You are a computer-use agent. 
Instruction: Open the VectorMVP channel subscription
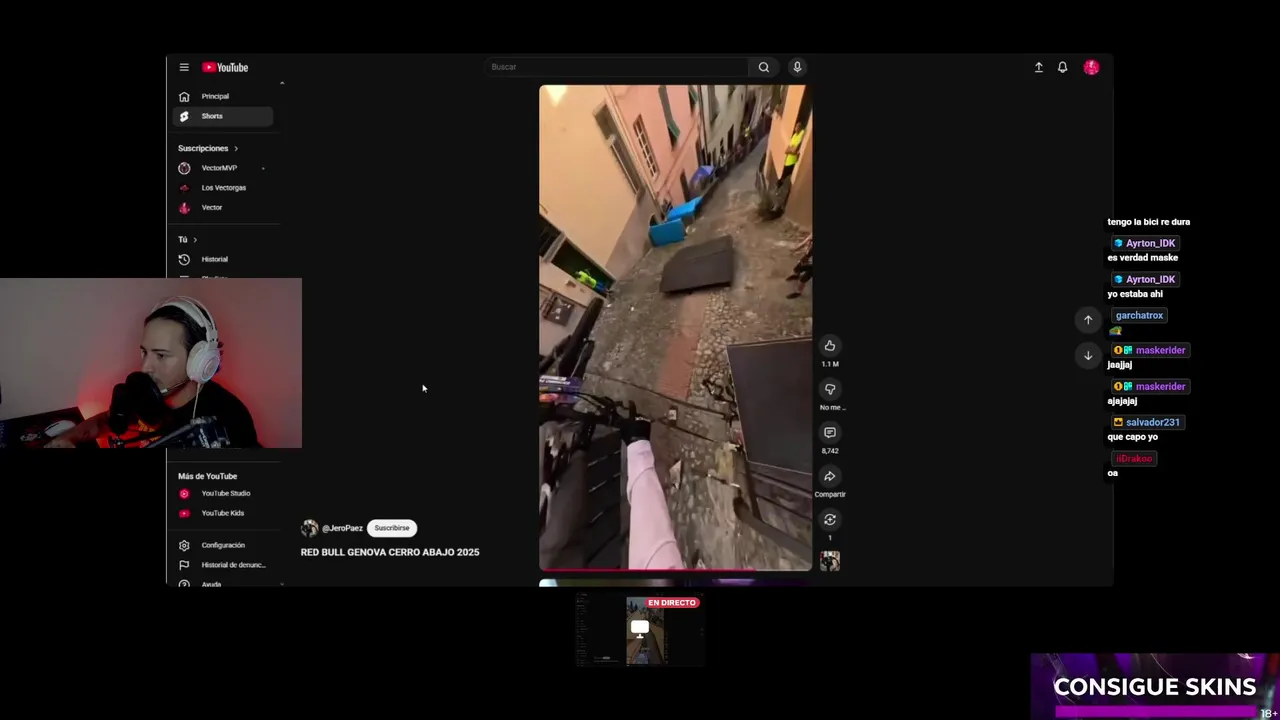(219, 168)
